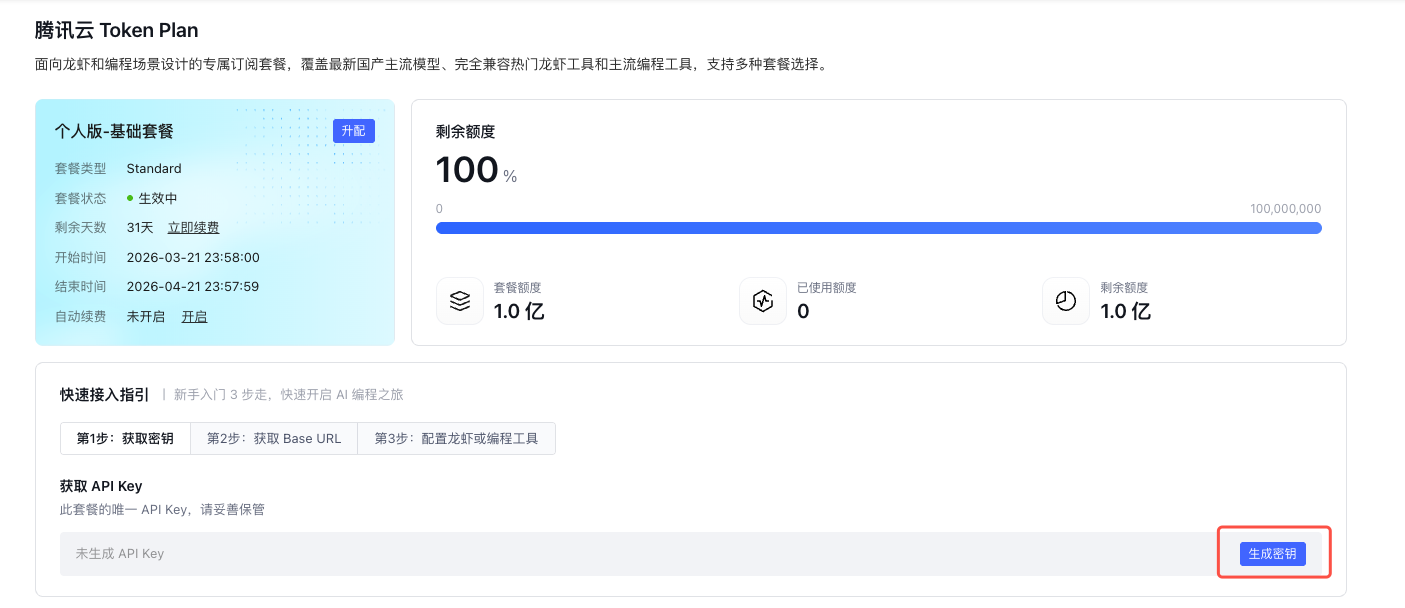The image size is (1405, 608).
Task: Switch to 第2步：获取 Base URL tab
Action: [x=274, y=438]
